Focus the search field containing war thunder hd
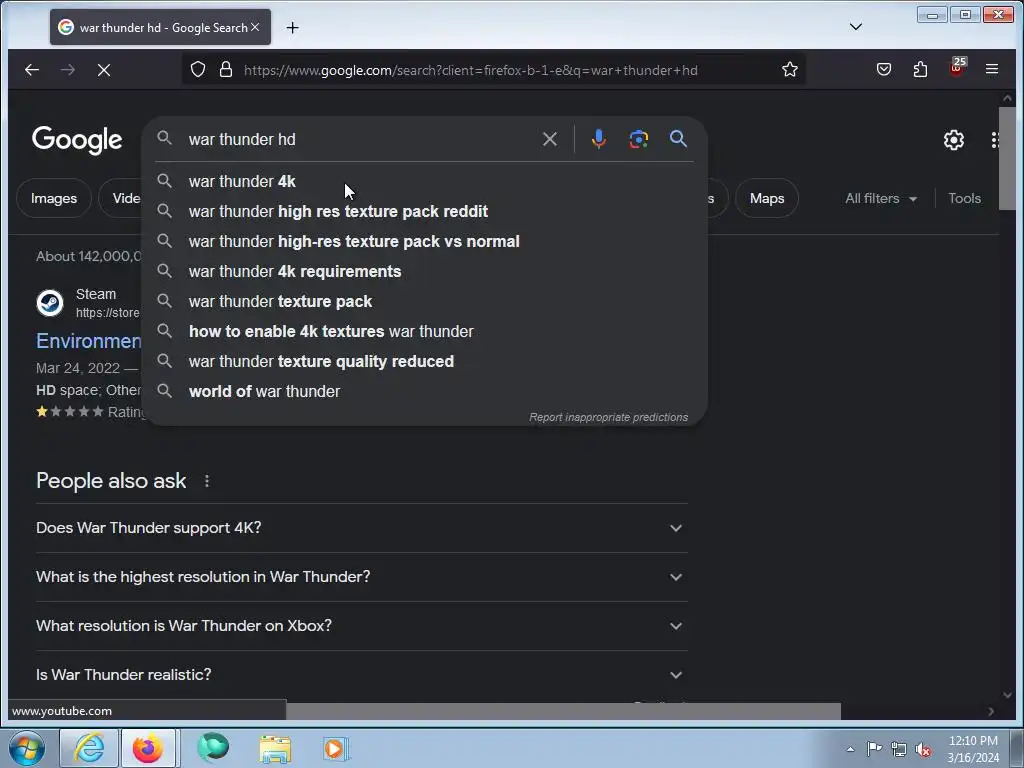This screenshot has height=768, width=1024. [x=359, y=139]
